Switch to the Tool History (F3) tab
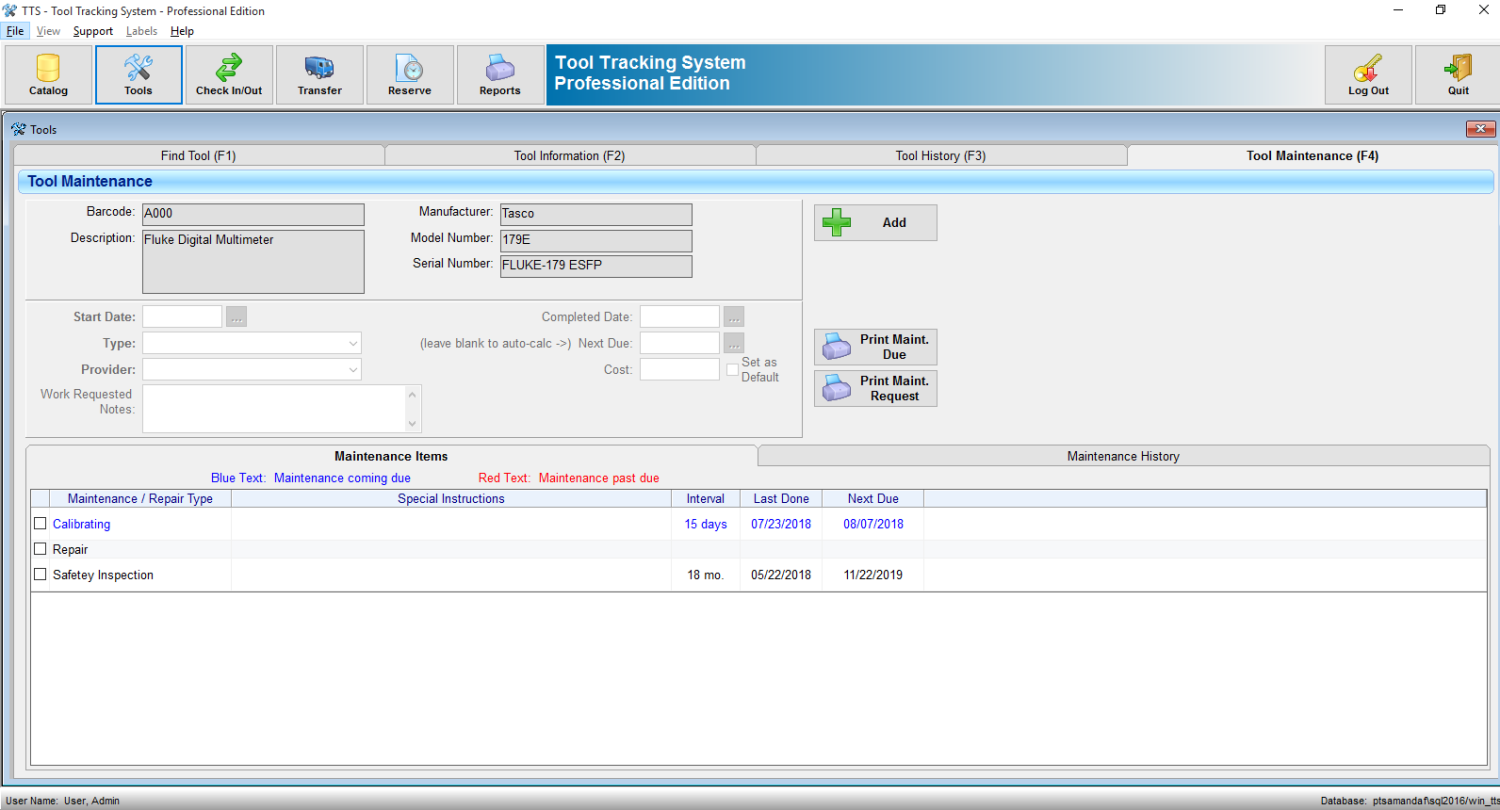Viewport: 1500px width, 810px height. pos(940,155)
